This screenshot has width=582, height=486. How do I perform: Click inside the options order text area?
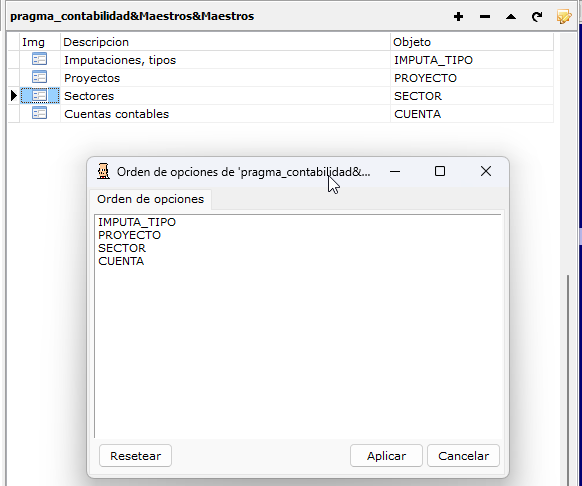[x=298, y=326]
